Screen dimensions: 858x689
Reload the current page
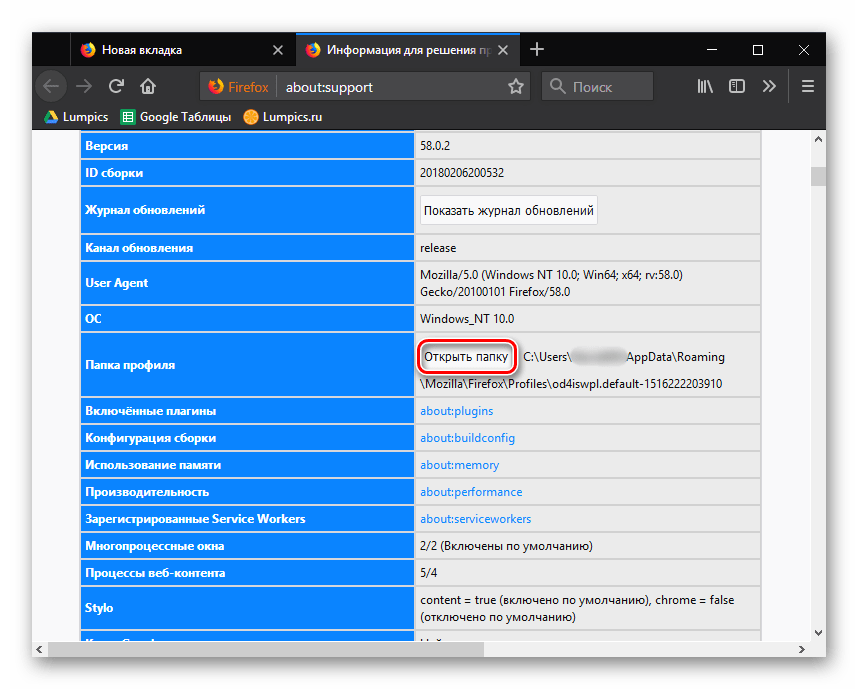point(116,86)
